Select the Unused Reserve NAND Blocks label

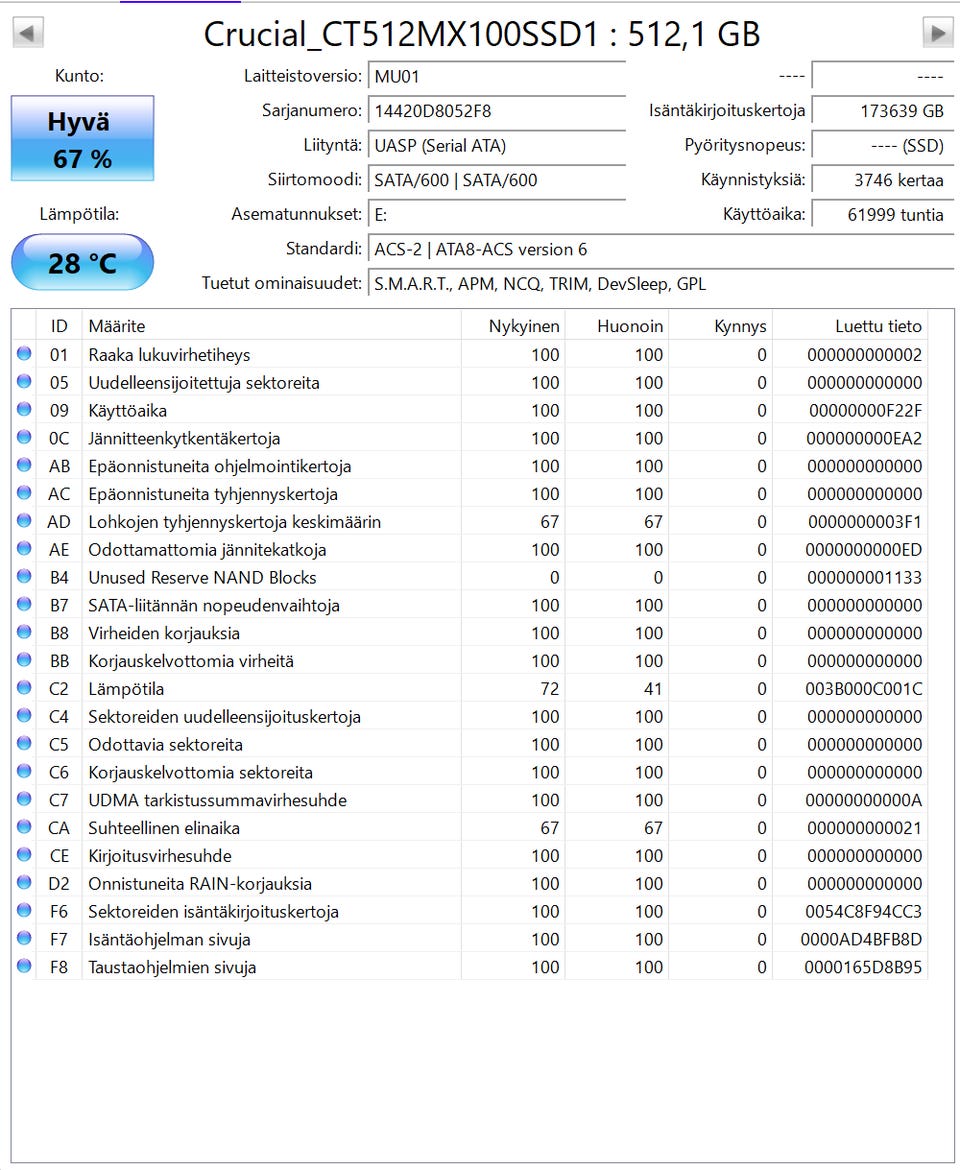tap(202, 578)
